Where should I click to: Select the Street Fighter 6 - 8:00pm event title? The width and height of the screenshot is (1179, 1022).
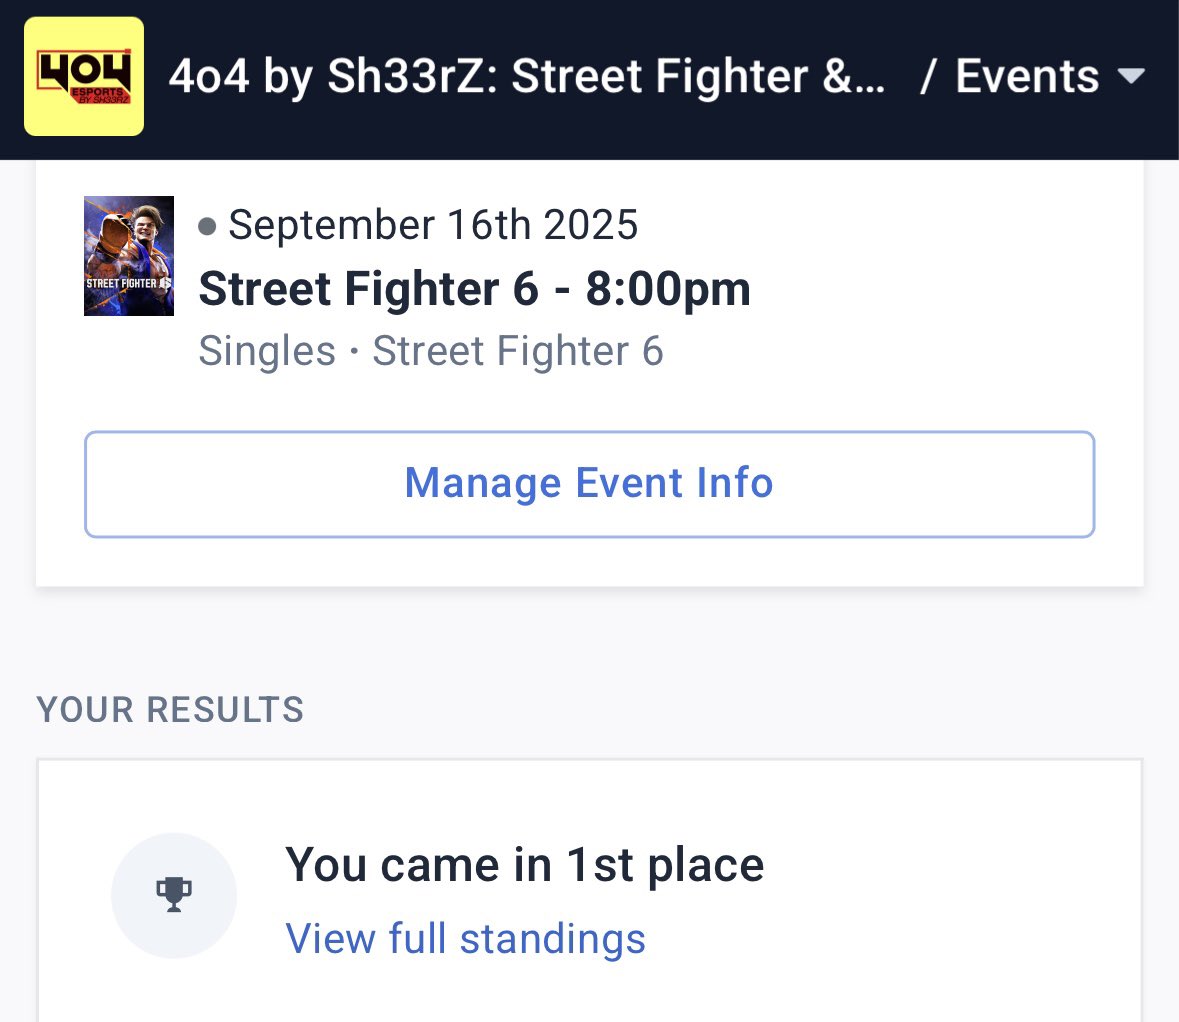pyautogui.click(x=474, y=289)
